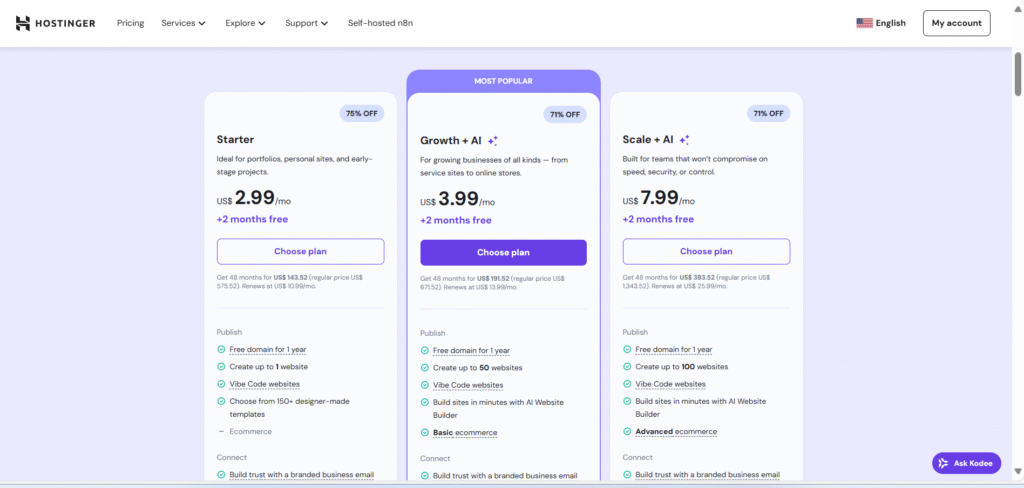Viewport: 1024px width, 488px height.
Task: Click the 75% OFF badge on Starter
Action: coord(361,113)
